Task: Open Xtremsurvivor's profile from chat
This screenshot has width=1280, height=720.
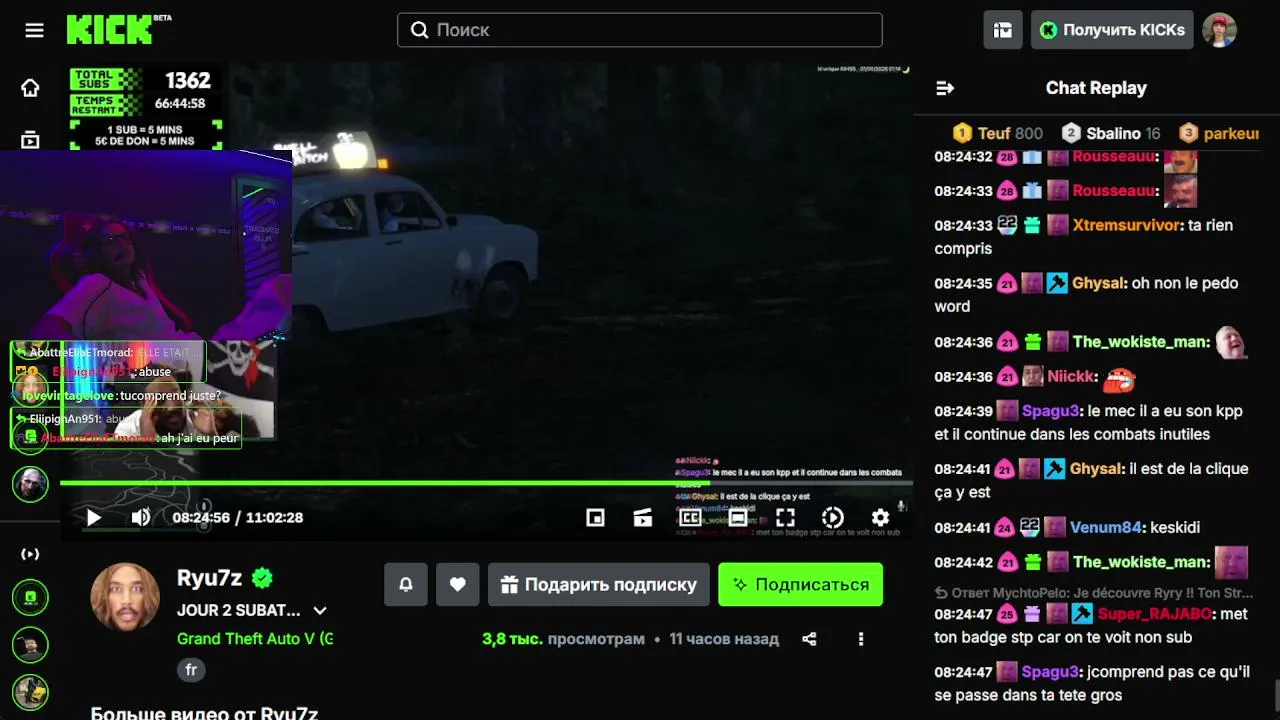Action: pyautogui.click(x=1127, y=225)
